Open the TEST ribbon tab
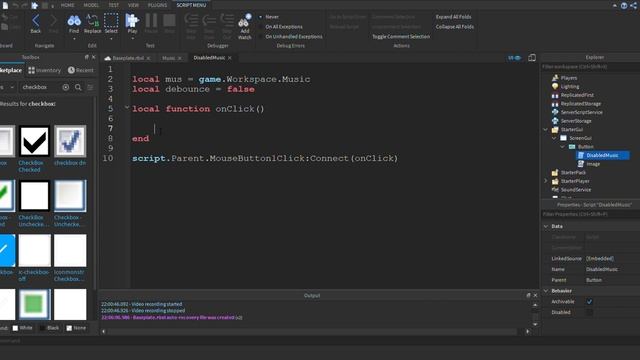This screenshot has width=640, height=360. click(x=113, y=5)
